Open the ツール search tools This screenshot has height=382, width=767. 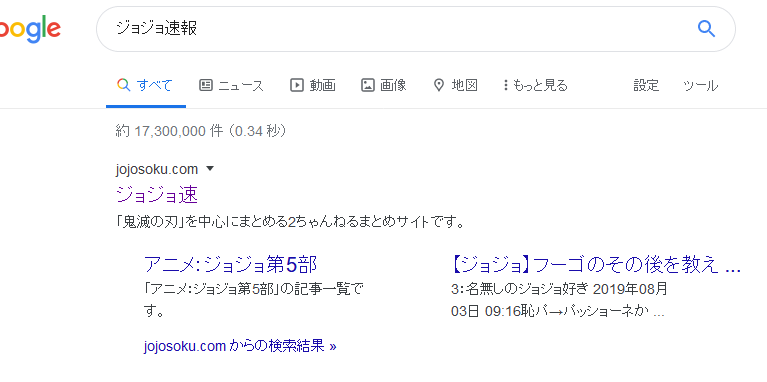pyautogui.click(x=700, y=86)
